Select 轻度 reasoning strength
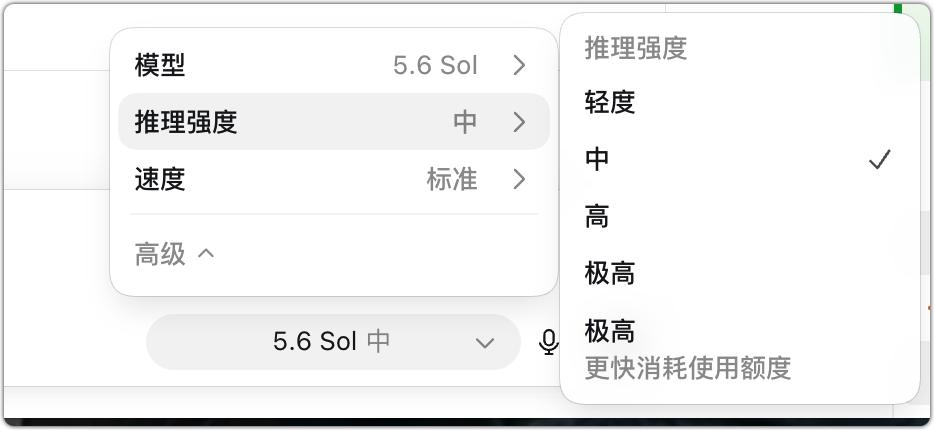The height and width of the screenshot is (430, 934). [x=740, y=102]
